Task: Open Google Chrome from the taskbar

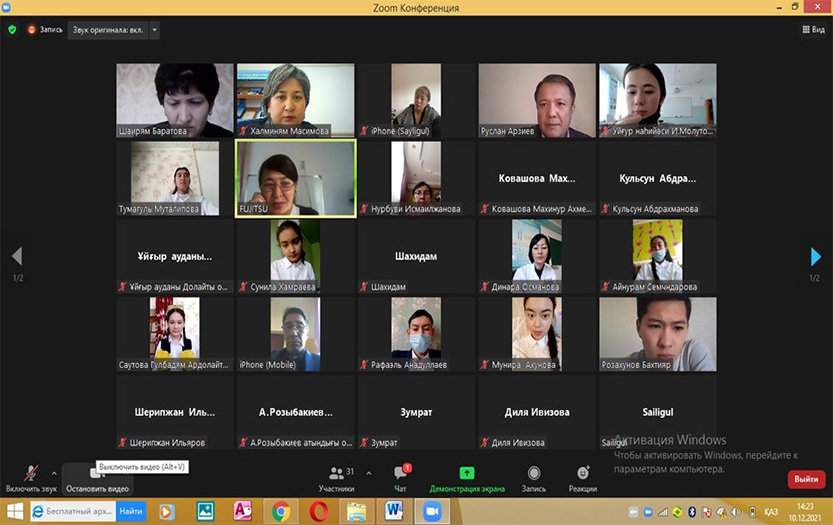Action: (280, 511)
